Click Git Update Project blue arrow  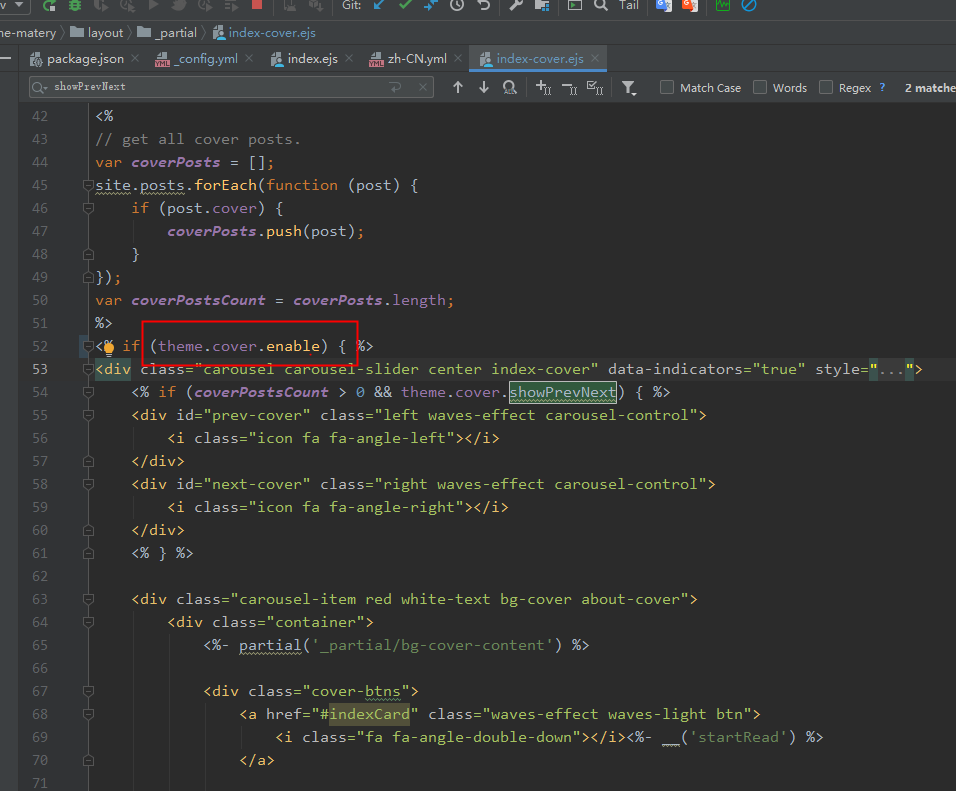pyautogui.click(x=379, y=5)
